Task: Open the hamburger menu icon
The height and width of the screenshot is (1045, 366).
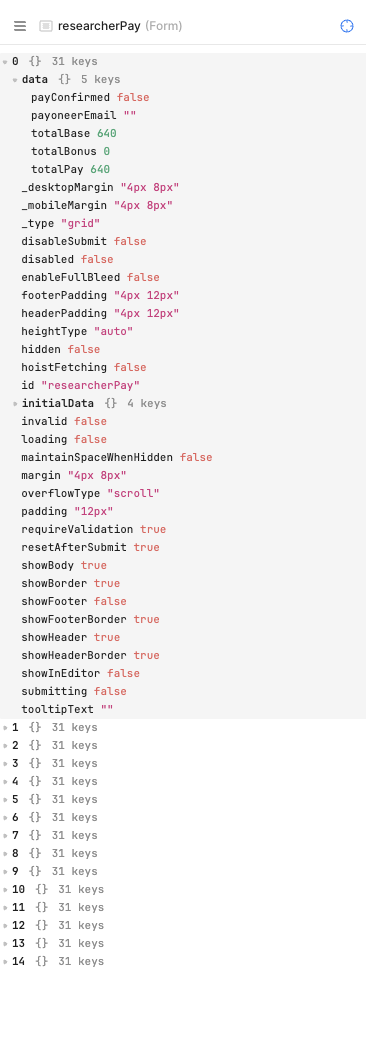Action: click(x=20, y=26)
